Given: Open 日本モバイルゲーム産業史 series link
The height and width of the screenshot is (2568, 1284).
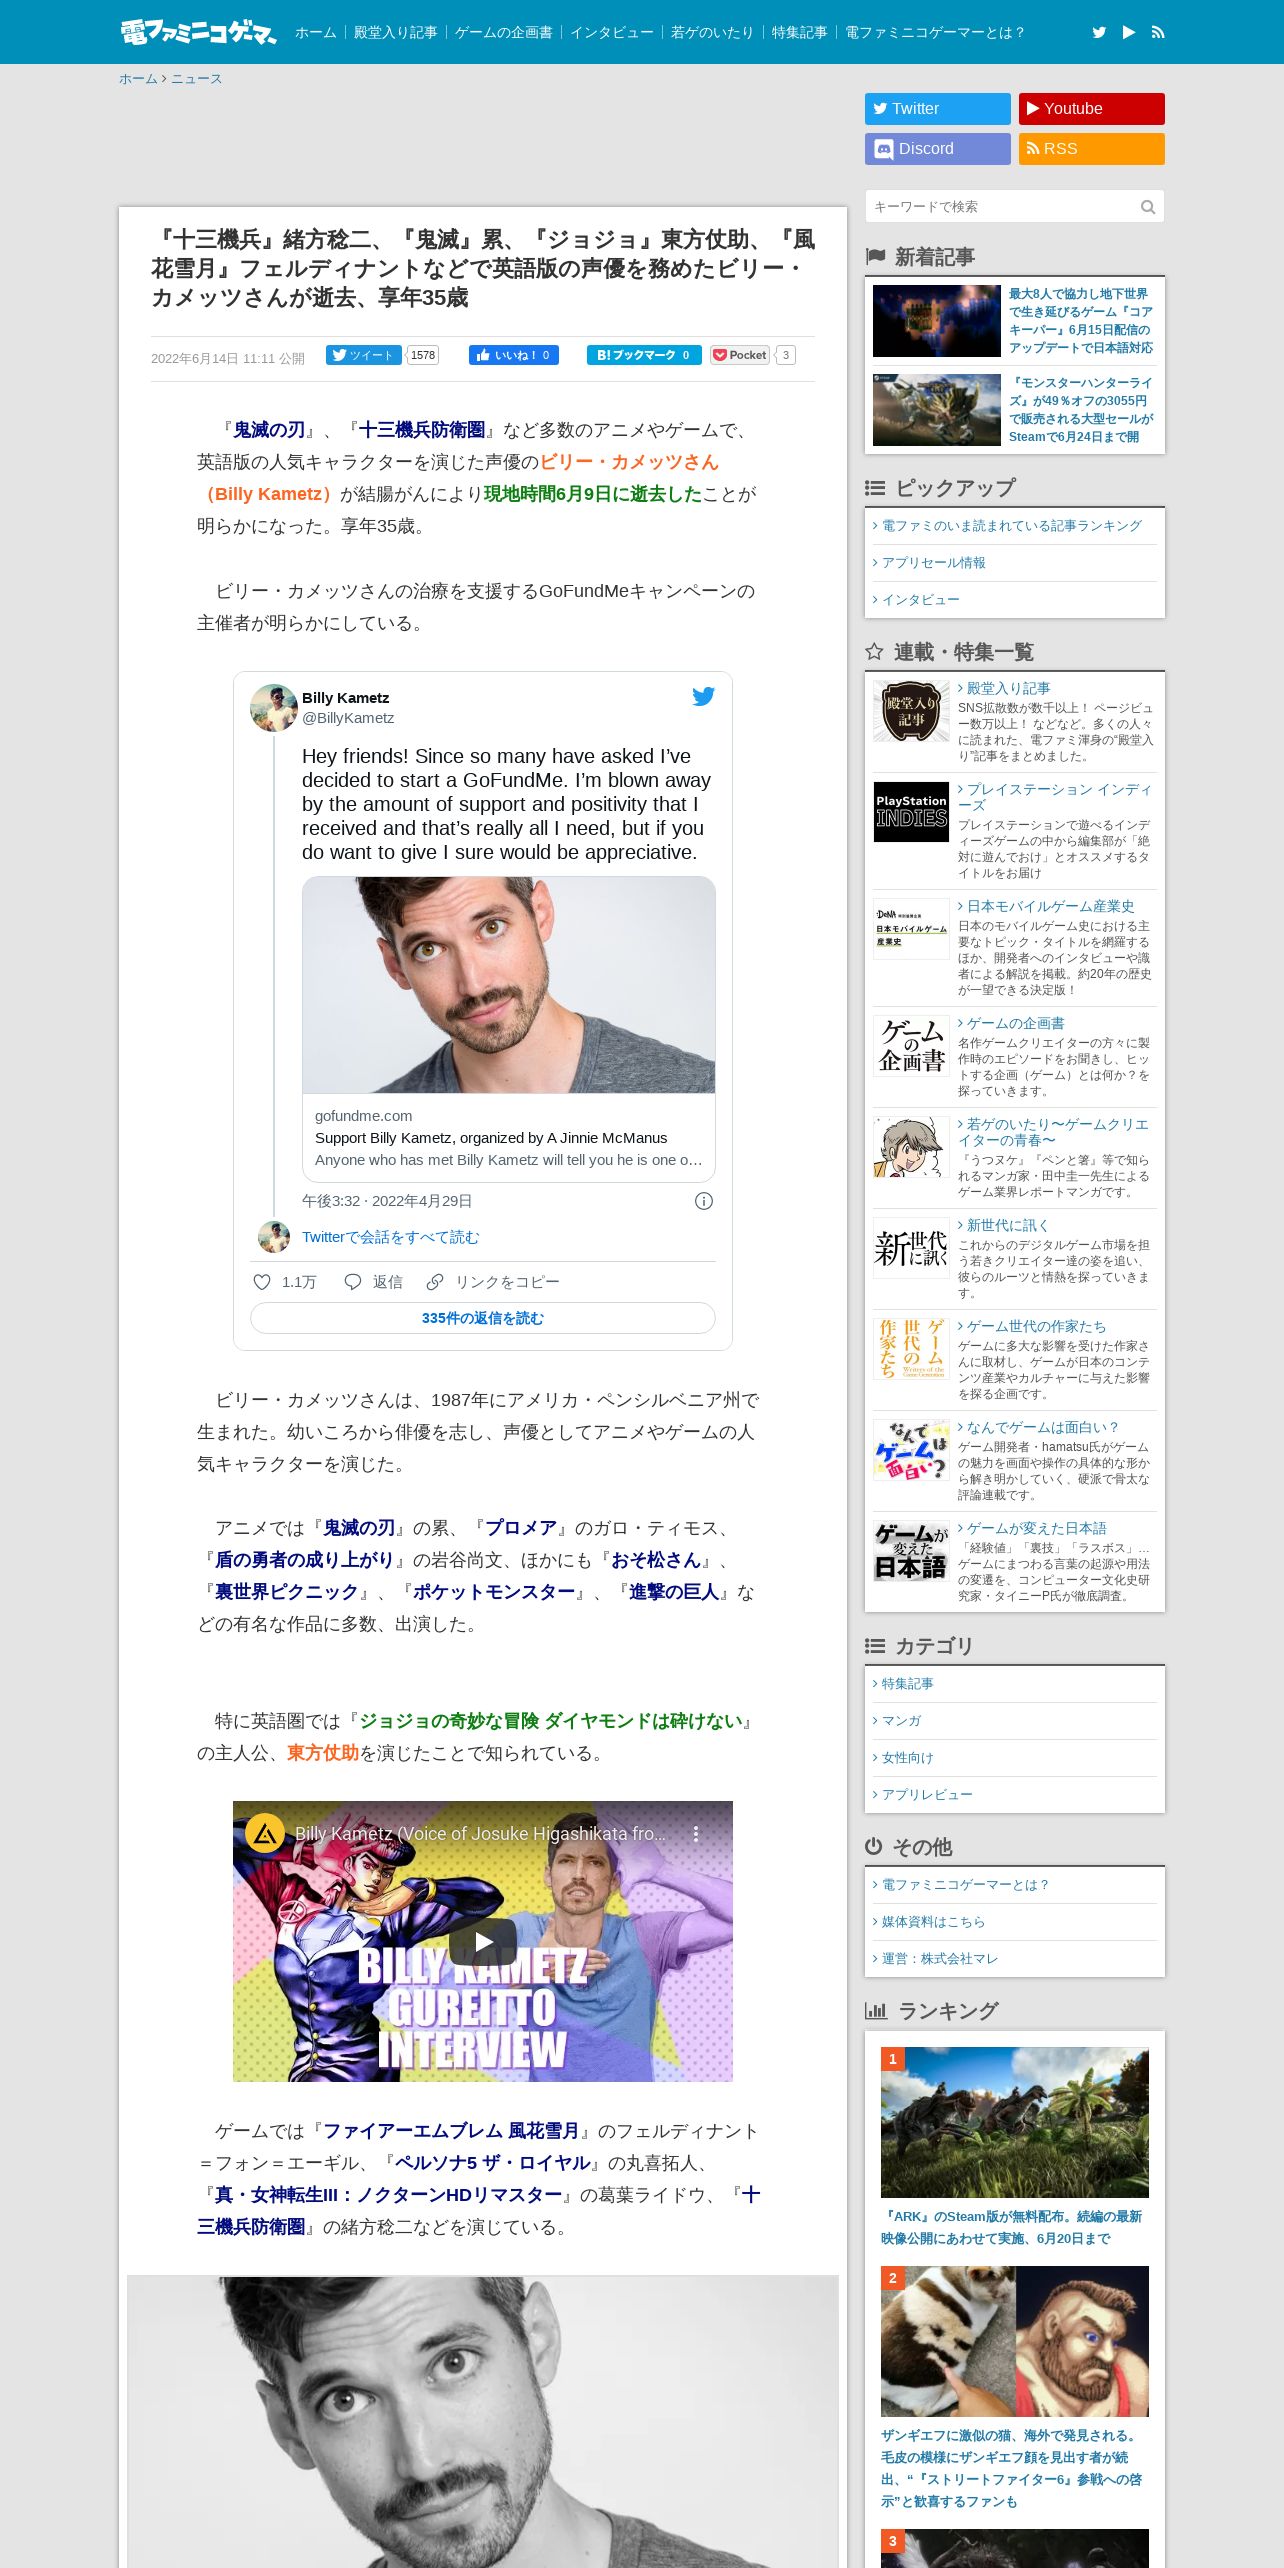Looking at the screenshot, I should click(1050, 906).
